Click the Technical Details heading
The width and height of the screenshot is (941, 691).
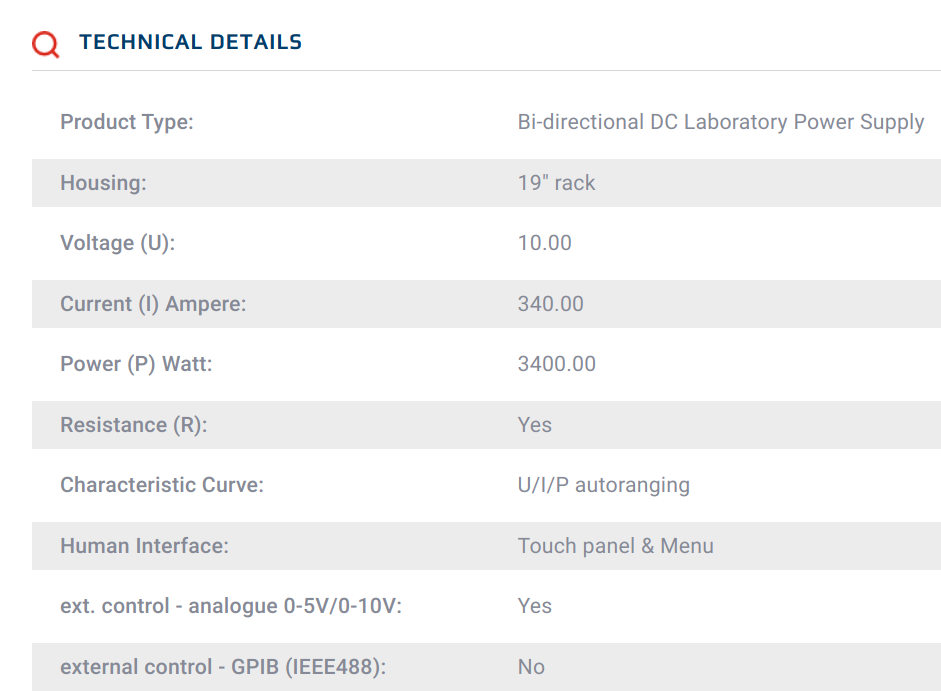point(190,42)
